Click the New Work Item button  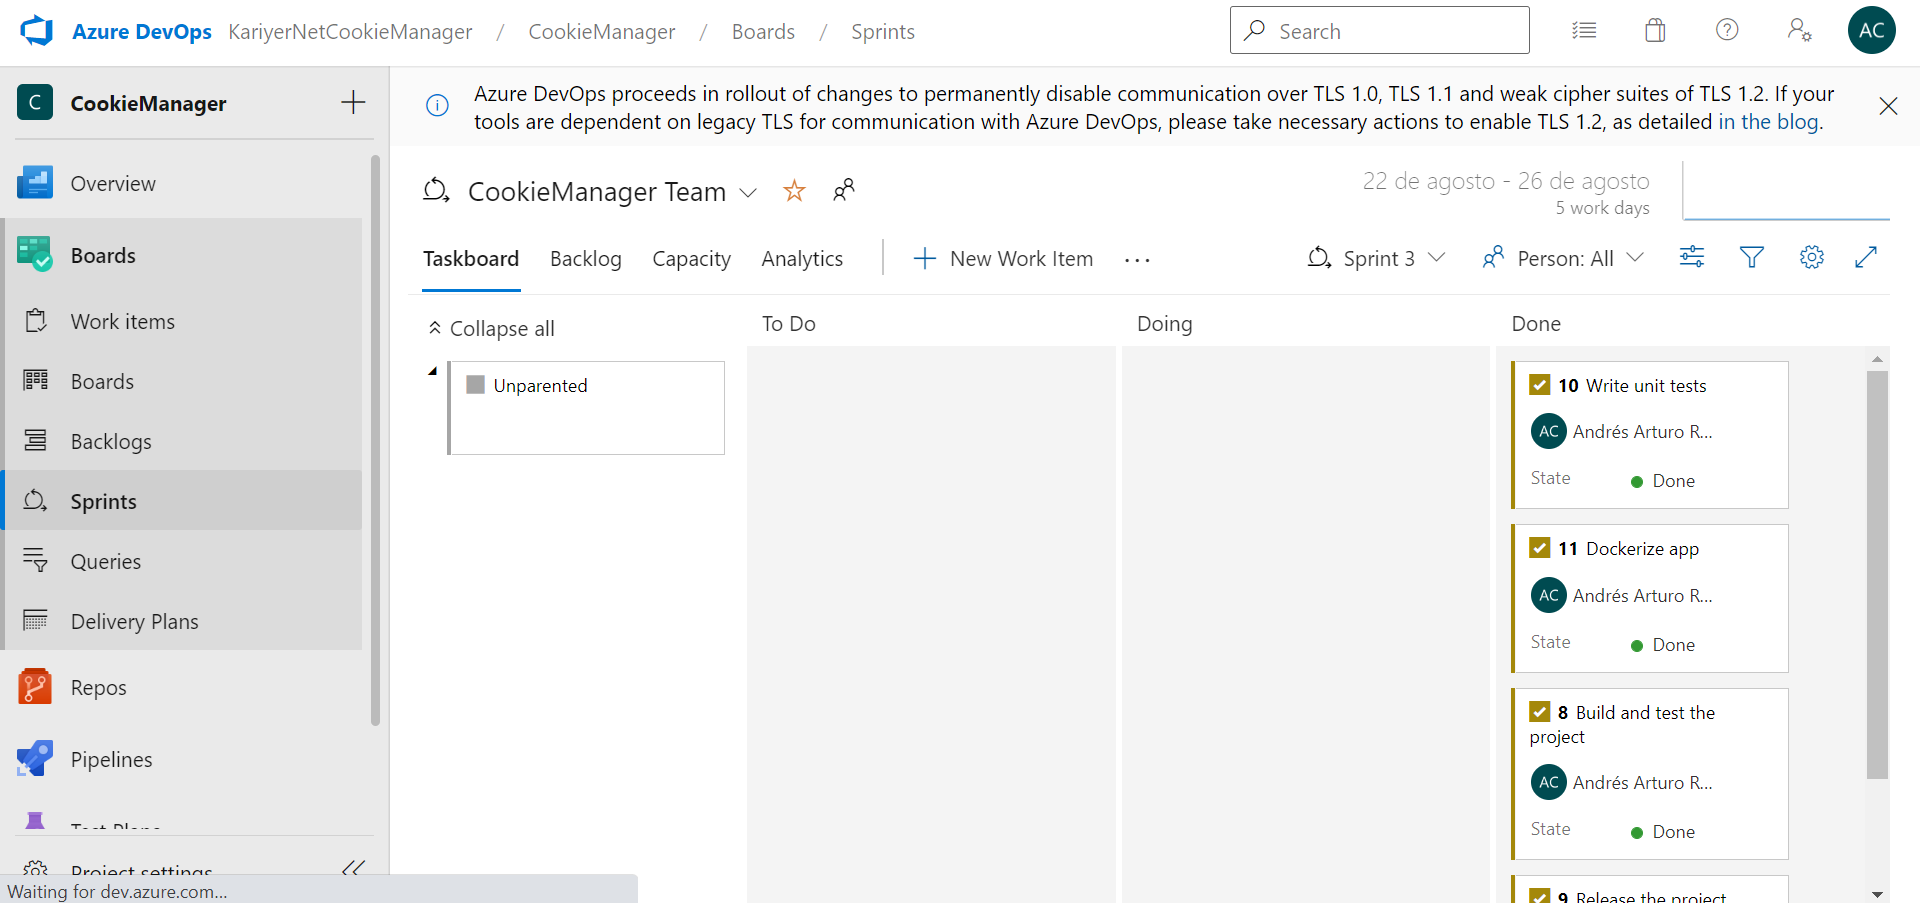[1003, 259]
